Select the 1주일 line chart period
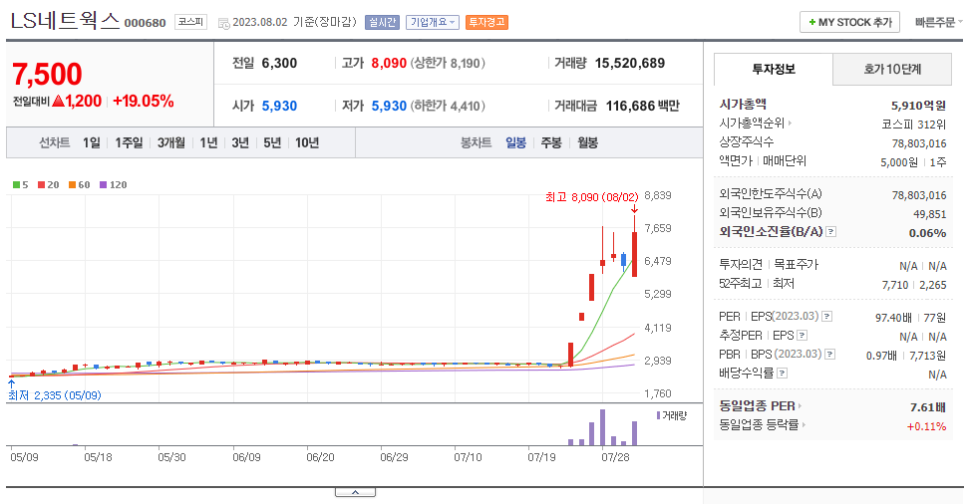This screenshot has height=504, width=966. [129, 143]
